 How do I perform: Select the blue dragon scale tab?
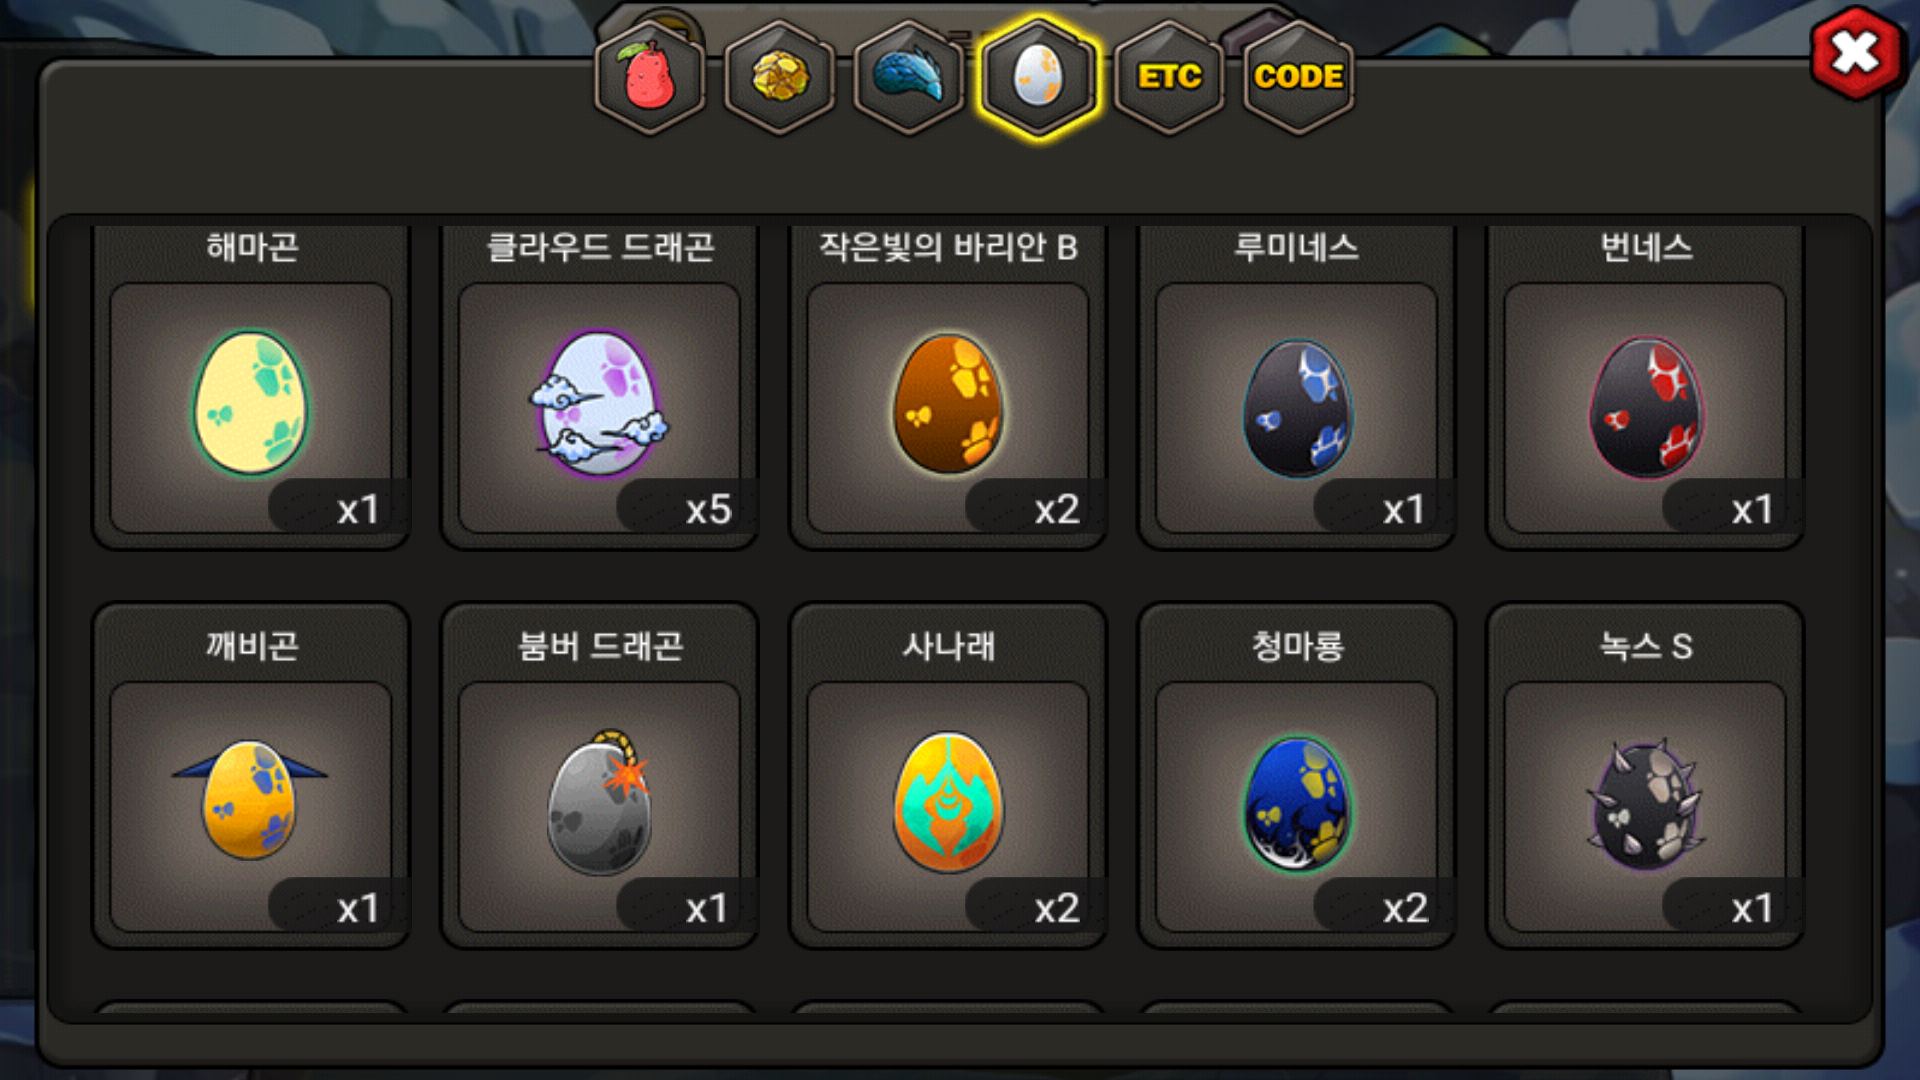tap(909, 77)
